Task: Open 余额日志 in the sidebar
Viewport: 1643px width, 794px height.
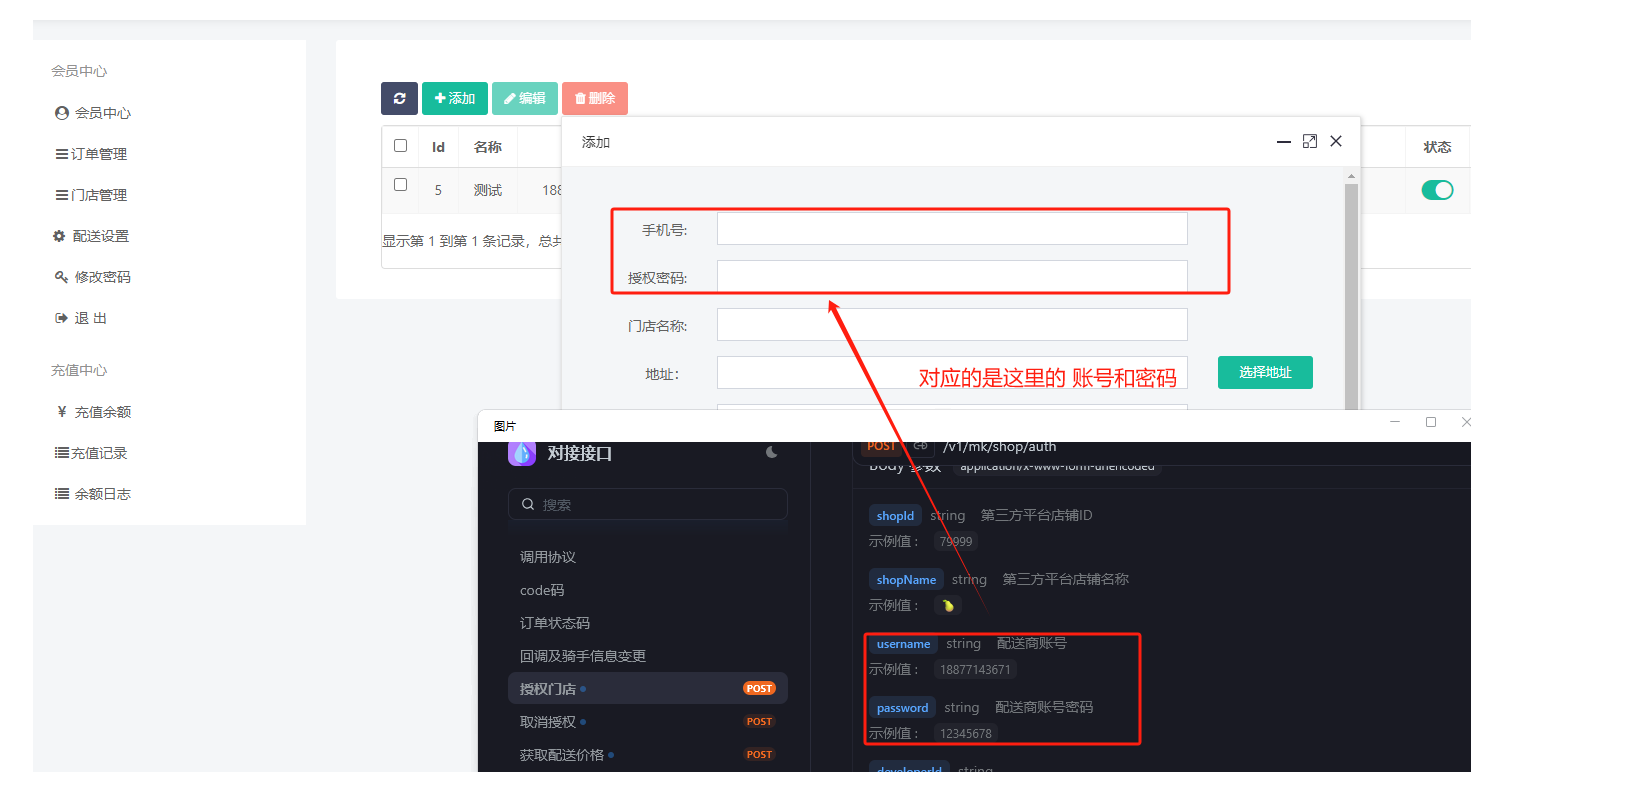Action: tap(93, 494)
